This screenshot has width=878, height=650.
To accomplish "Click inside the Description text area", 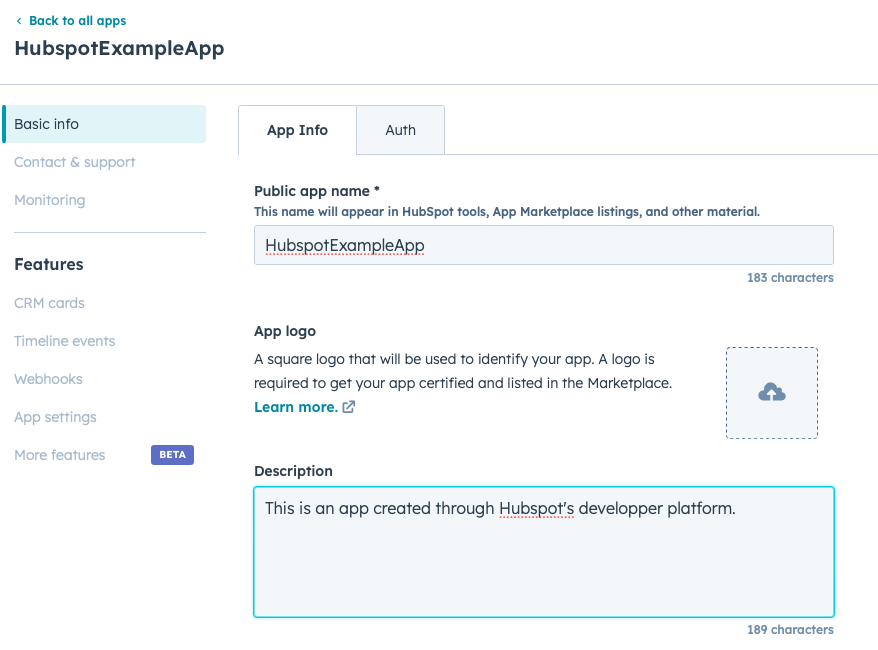I will click(544, 552).
